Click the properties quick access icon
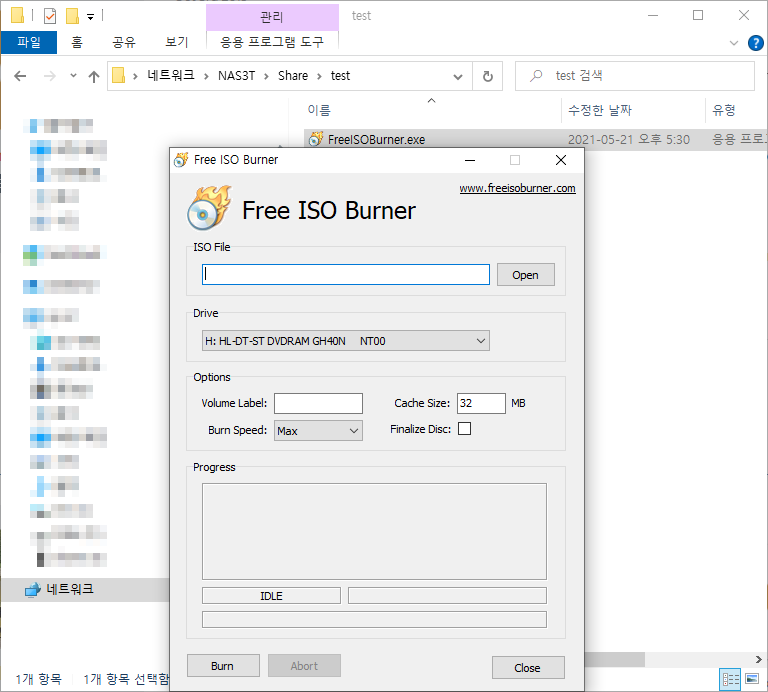 (x=49, y=16)
